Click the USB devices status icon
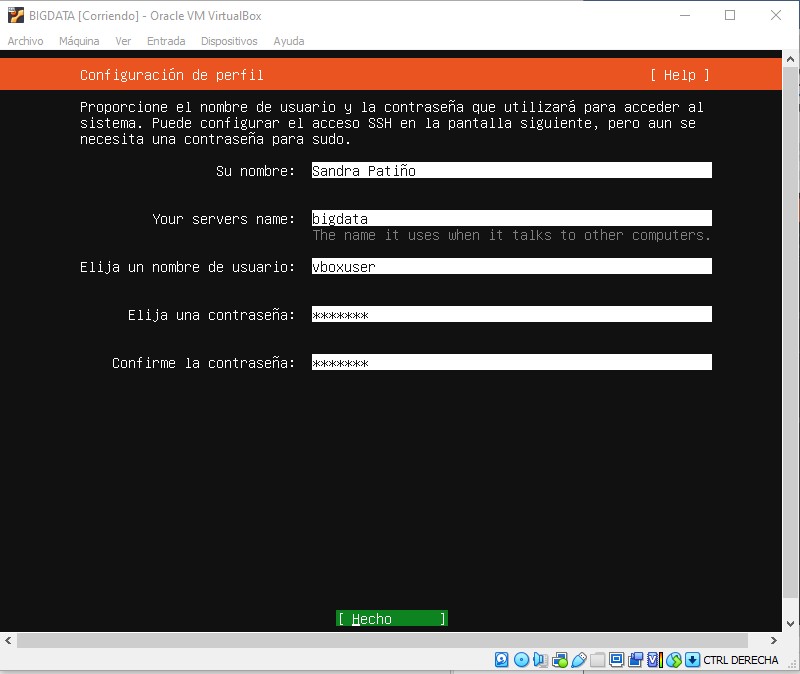Viewport: 800px width, 674px height. click(x=577, y=660)
